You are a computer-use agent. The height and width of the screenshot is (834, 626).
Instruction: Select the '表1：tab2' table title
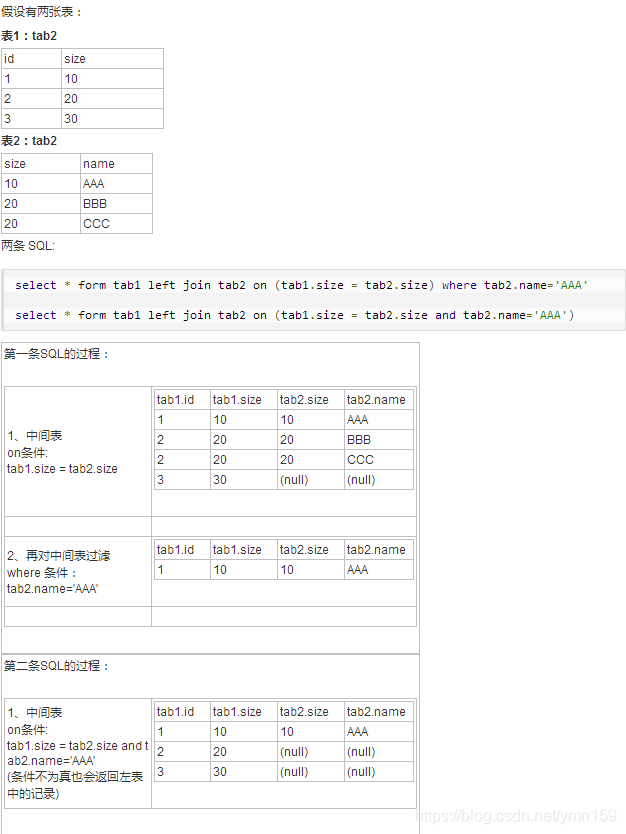click(x=29, y=36)
